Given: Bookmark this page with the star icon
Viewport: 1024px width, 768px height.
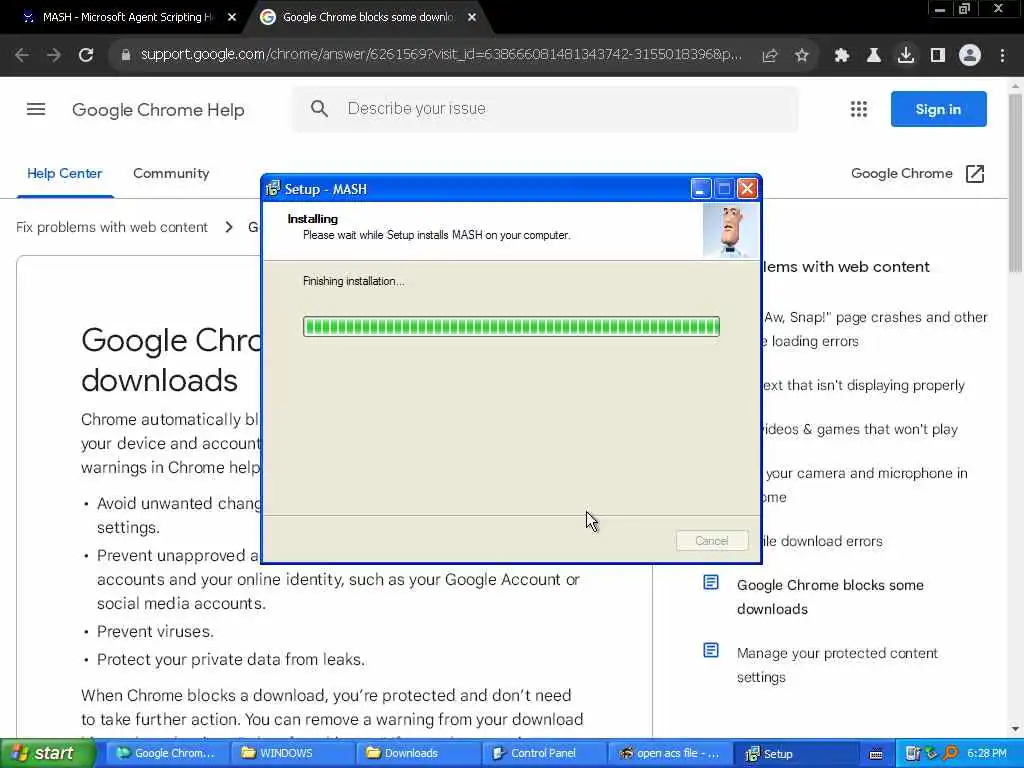Looking at the screenshot, I should pyautogui.click(x=802, y=56).
